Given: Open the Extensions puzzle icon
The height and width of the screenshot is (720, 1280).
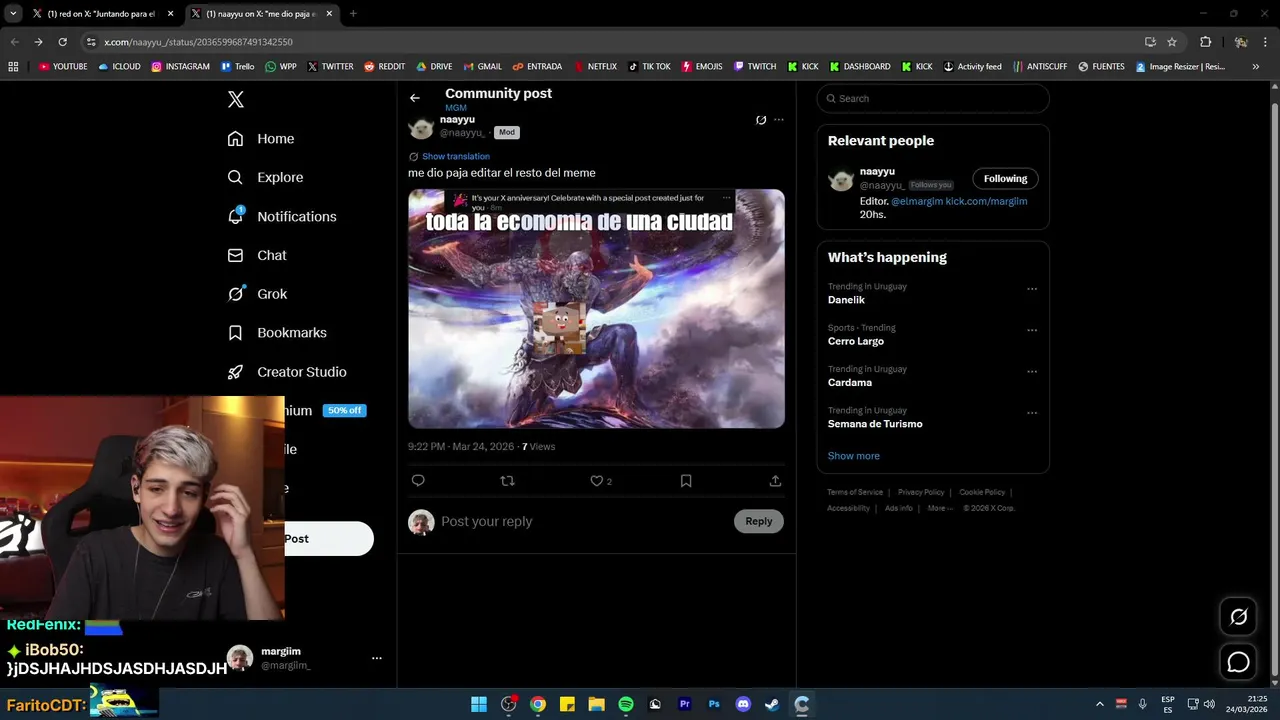Looking at the screenshot, I should coord(1206,42).
